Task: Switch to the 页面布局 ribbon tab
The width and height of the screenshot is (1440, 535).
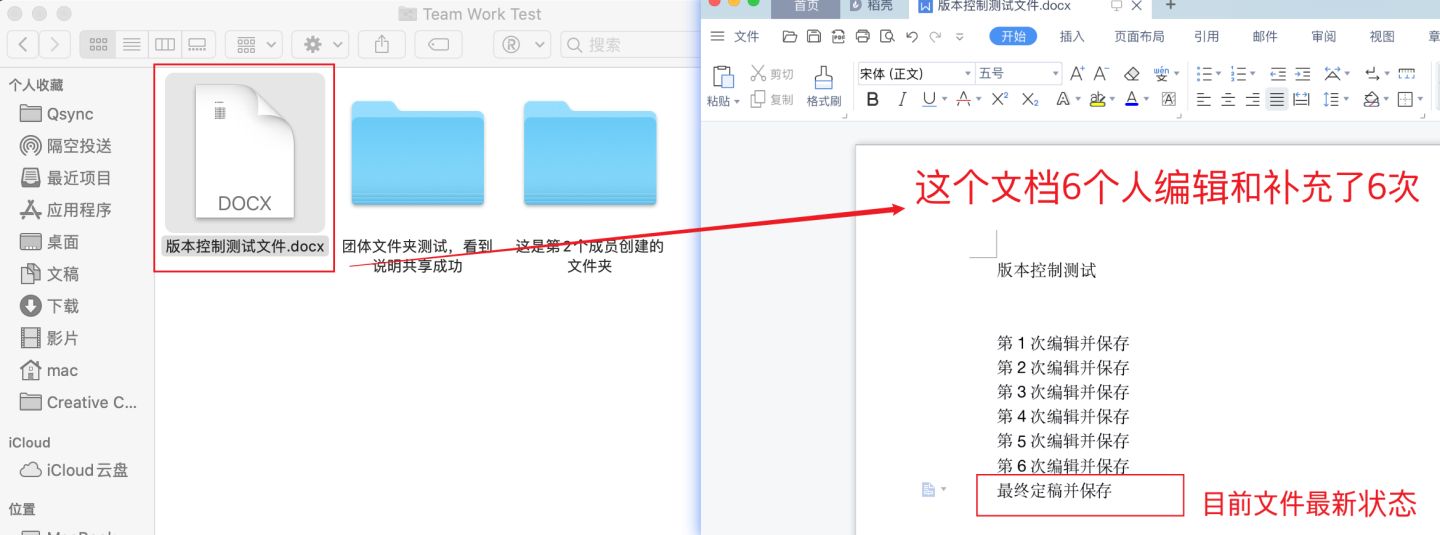Action: tap(1140, 37)
